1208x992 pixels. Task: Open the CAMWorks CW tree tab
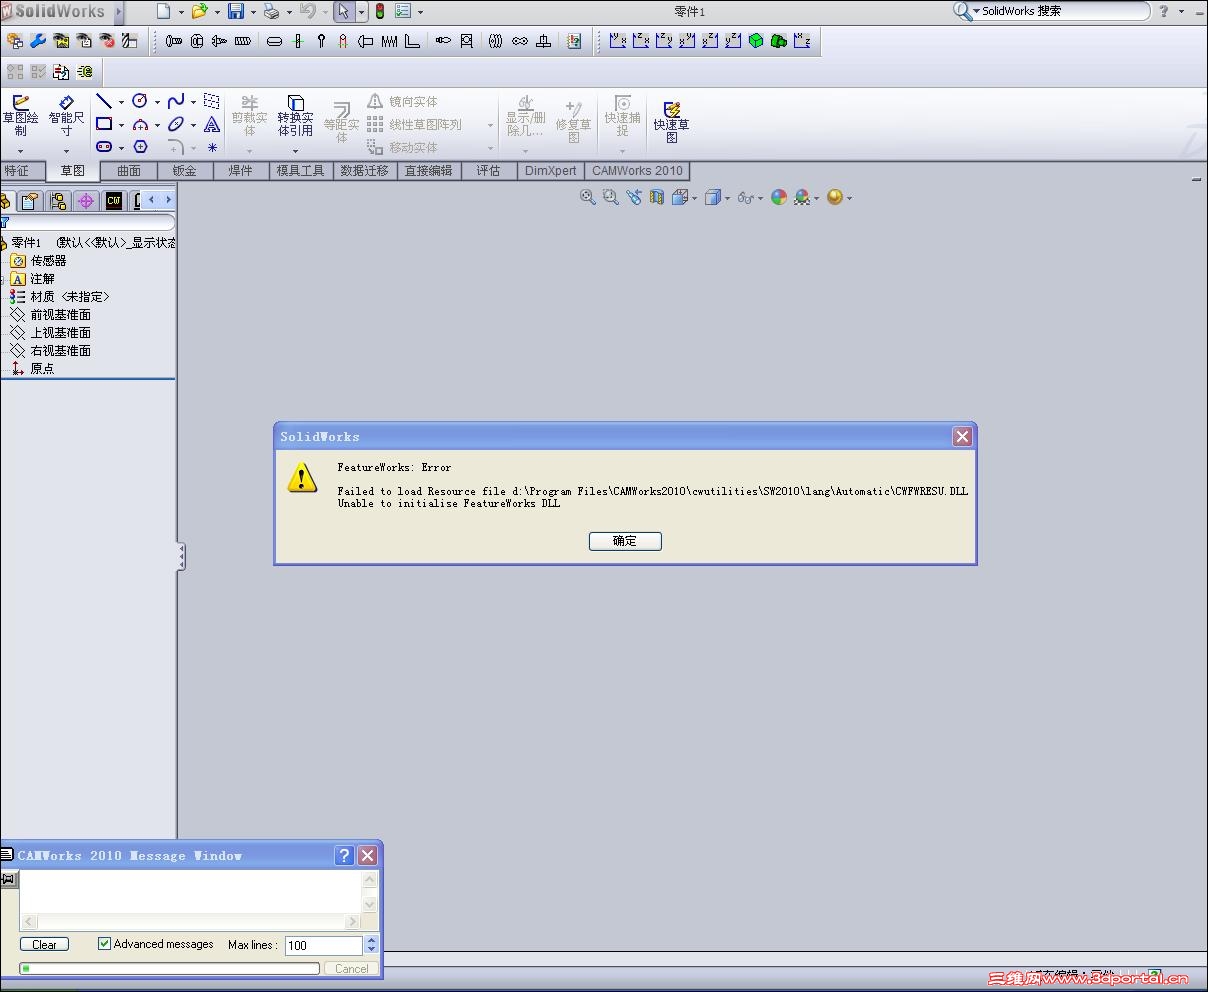point(114,201)
